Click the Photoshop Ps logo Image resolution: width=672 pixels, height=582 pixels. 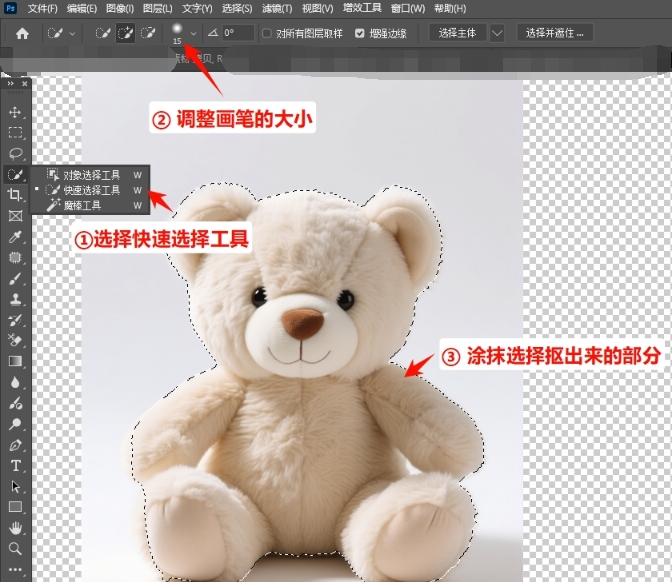click(x=10, y=8)
